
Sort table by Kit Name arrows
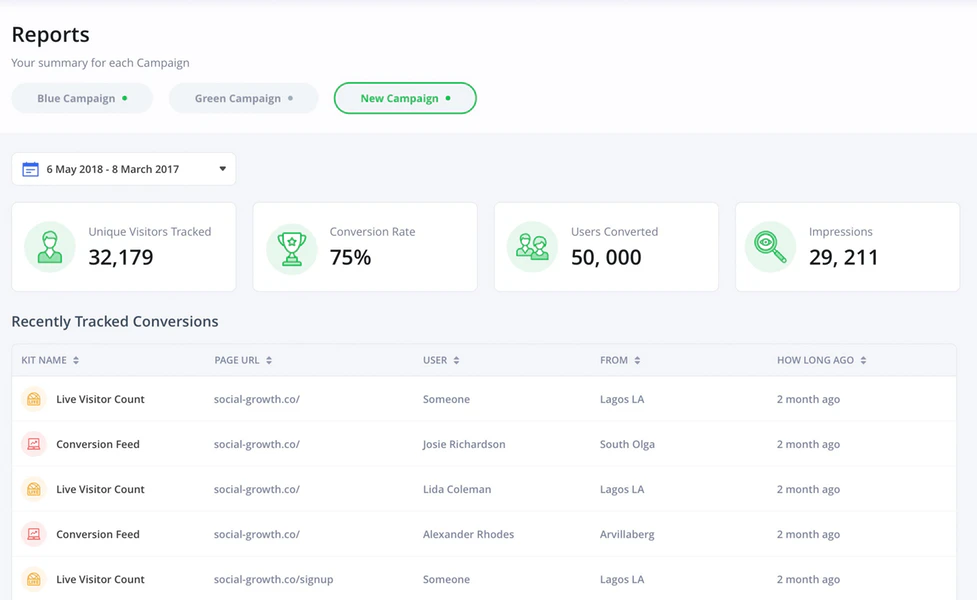pyautogui.click(x=76, y=360)
